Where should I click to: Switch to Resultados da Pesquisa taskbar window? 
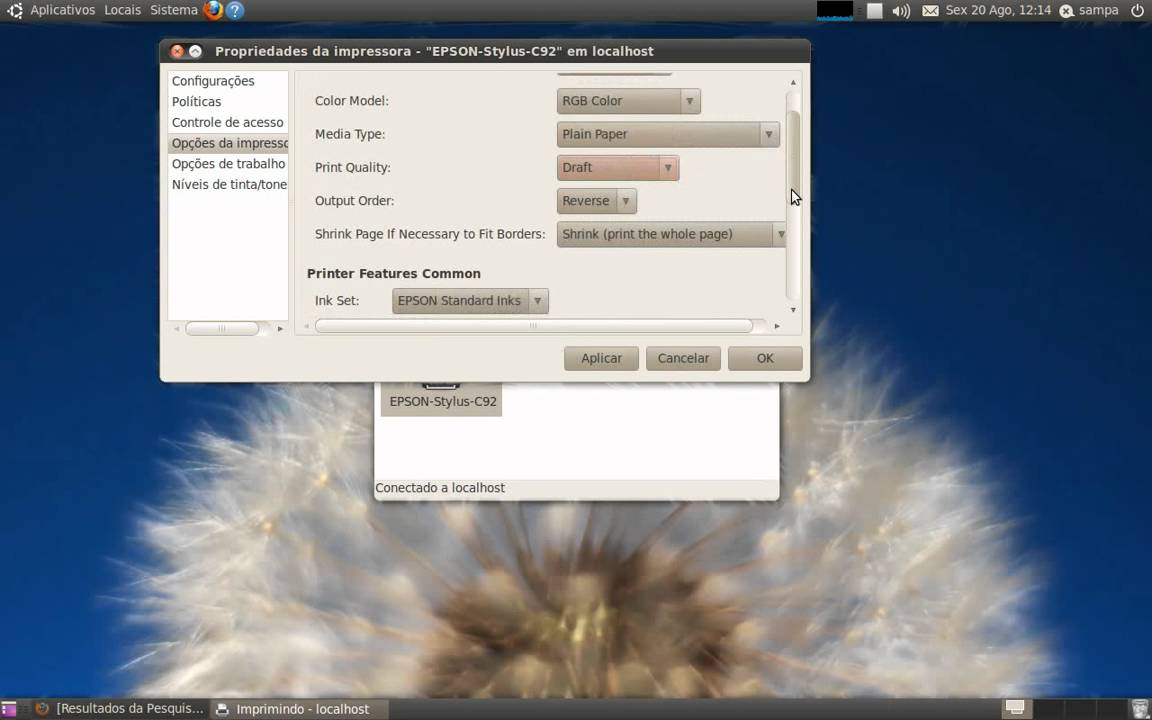coord(120,709)
